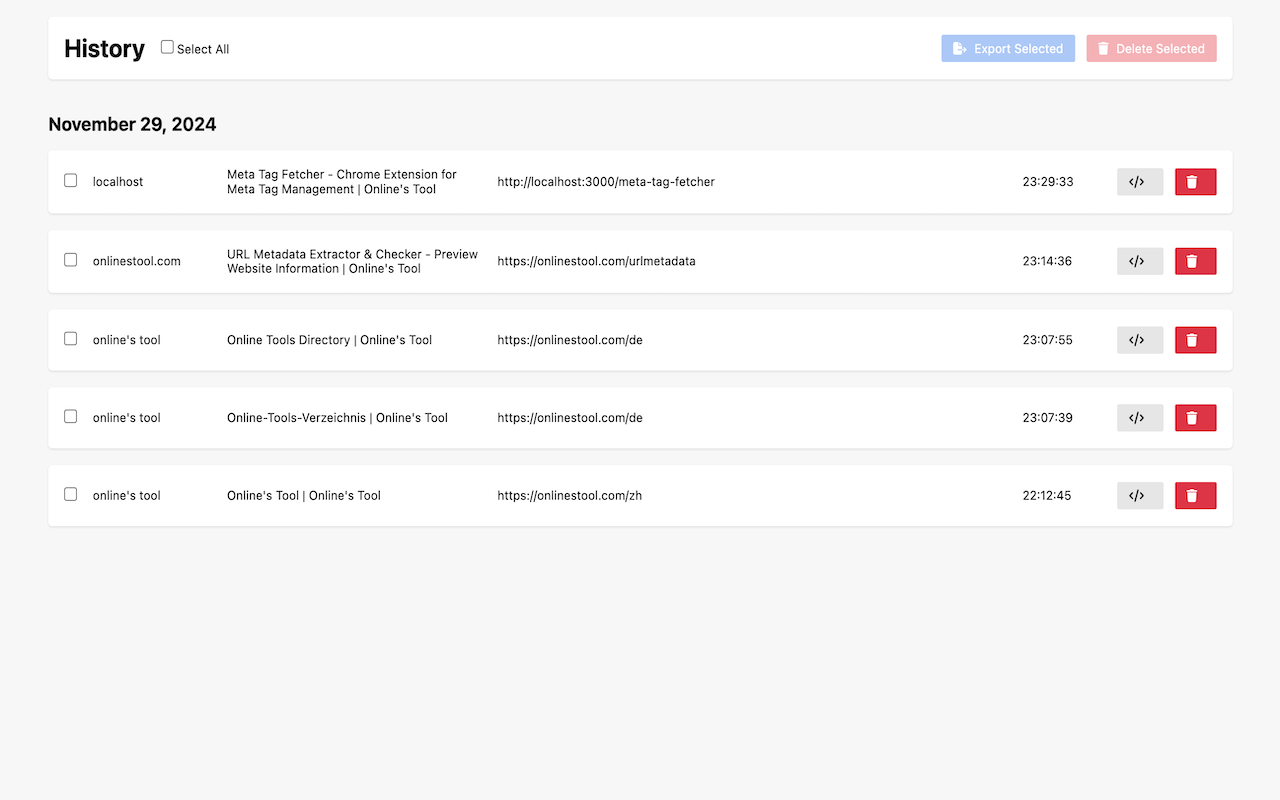This screenshot has width=1280, height=800.
Task: Delete the Online-Tools-Verzeichnis history record
Action: tap(1195, 417)
